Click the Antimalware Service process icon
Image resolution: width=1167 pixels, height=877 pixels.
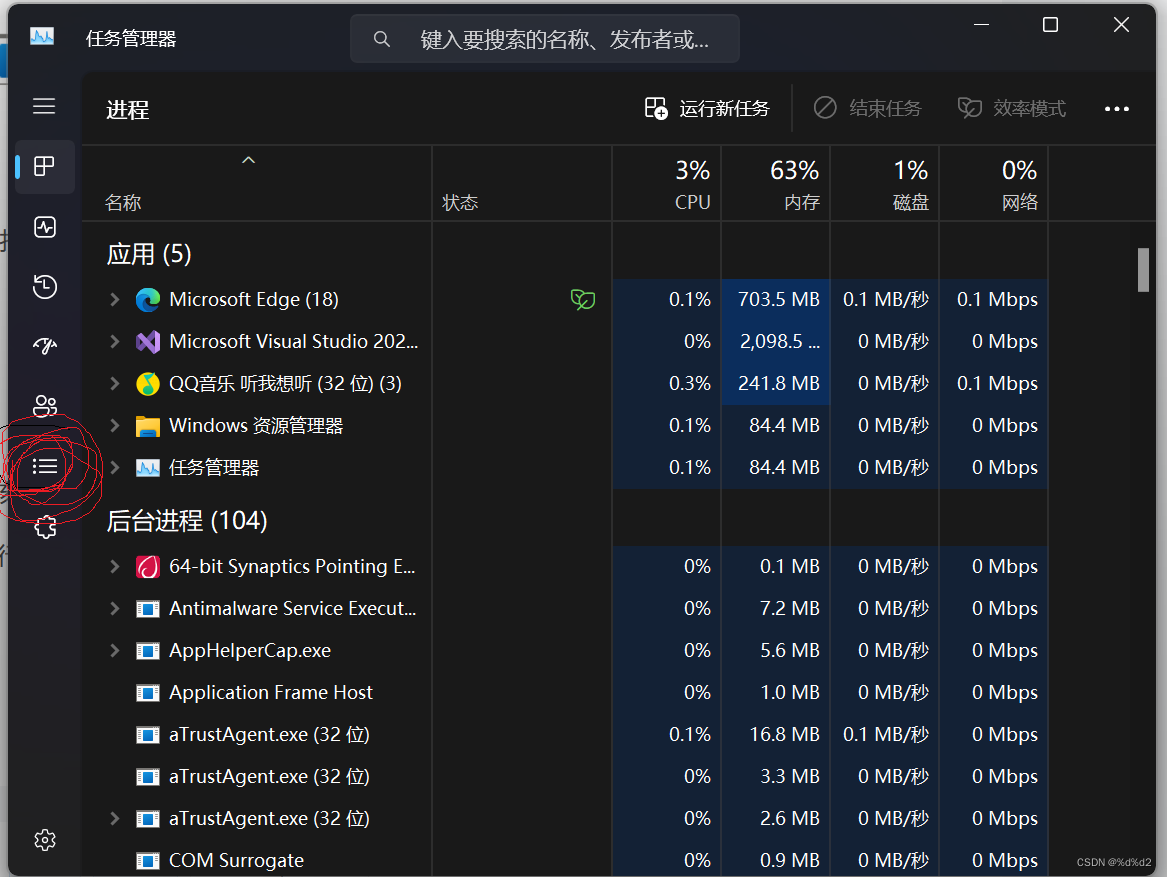[148, 610]
